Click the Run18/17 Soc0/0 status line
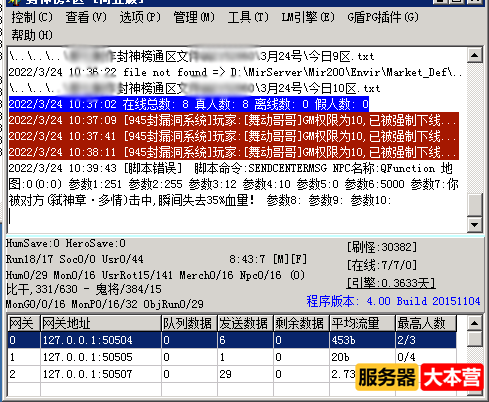This screenshot has height=402, width=489. click(75, 259)
